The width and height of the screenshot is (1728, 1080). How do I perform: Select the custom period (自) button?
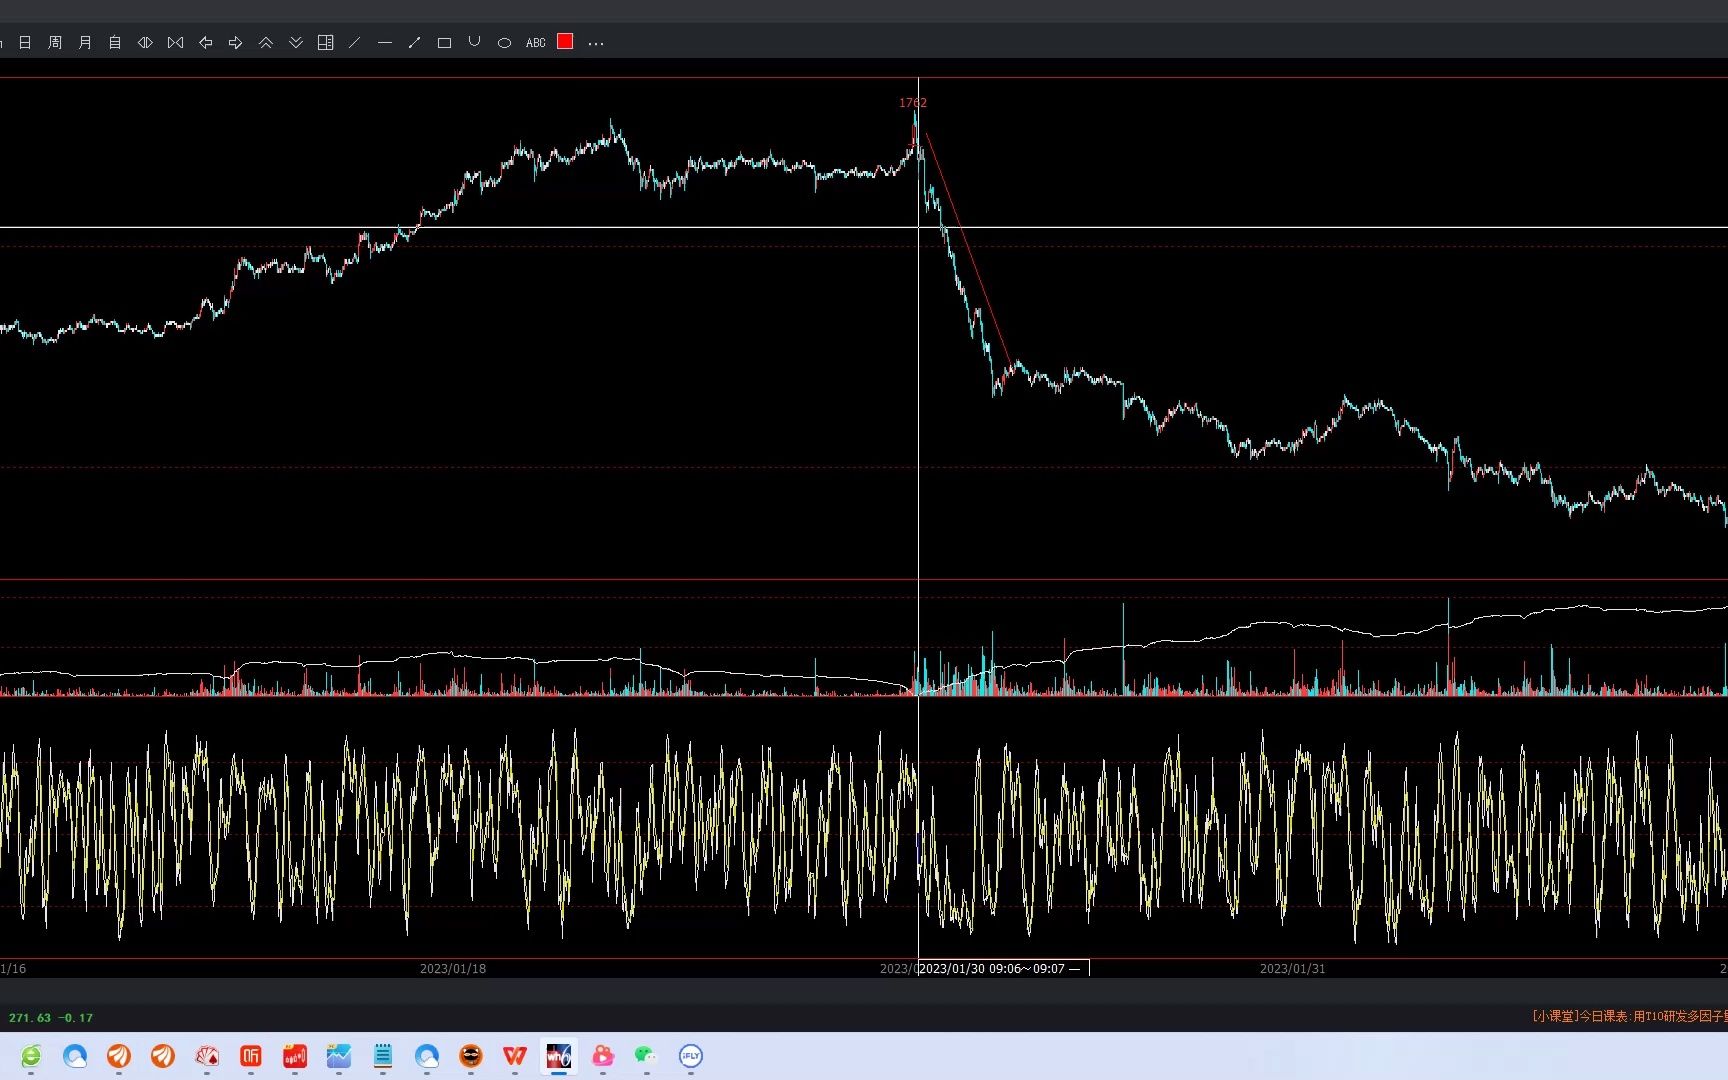pyautogui.click(x=115, y=43)
